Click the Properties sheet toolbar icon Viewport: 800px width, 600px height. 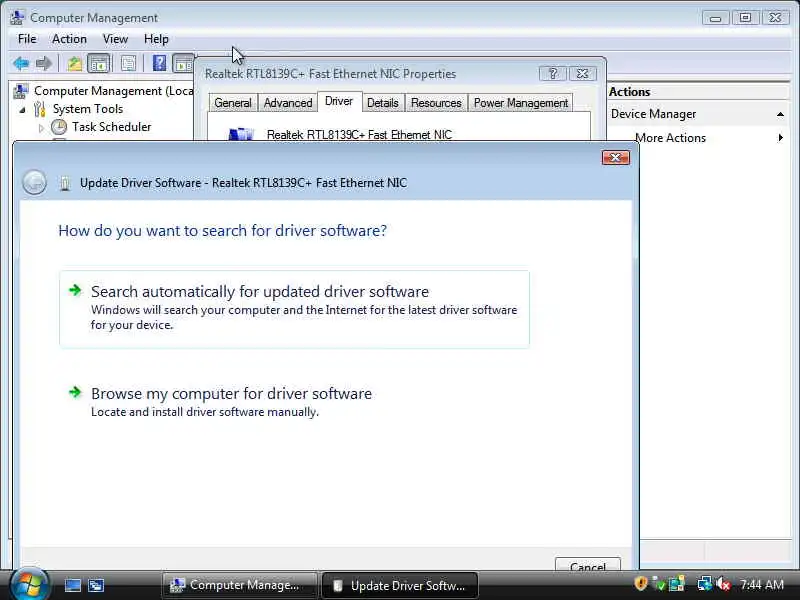click(128, 64)
